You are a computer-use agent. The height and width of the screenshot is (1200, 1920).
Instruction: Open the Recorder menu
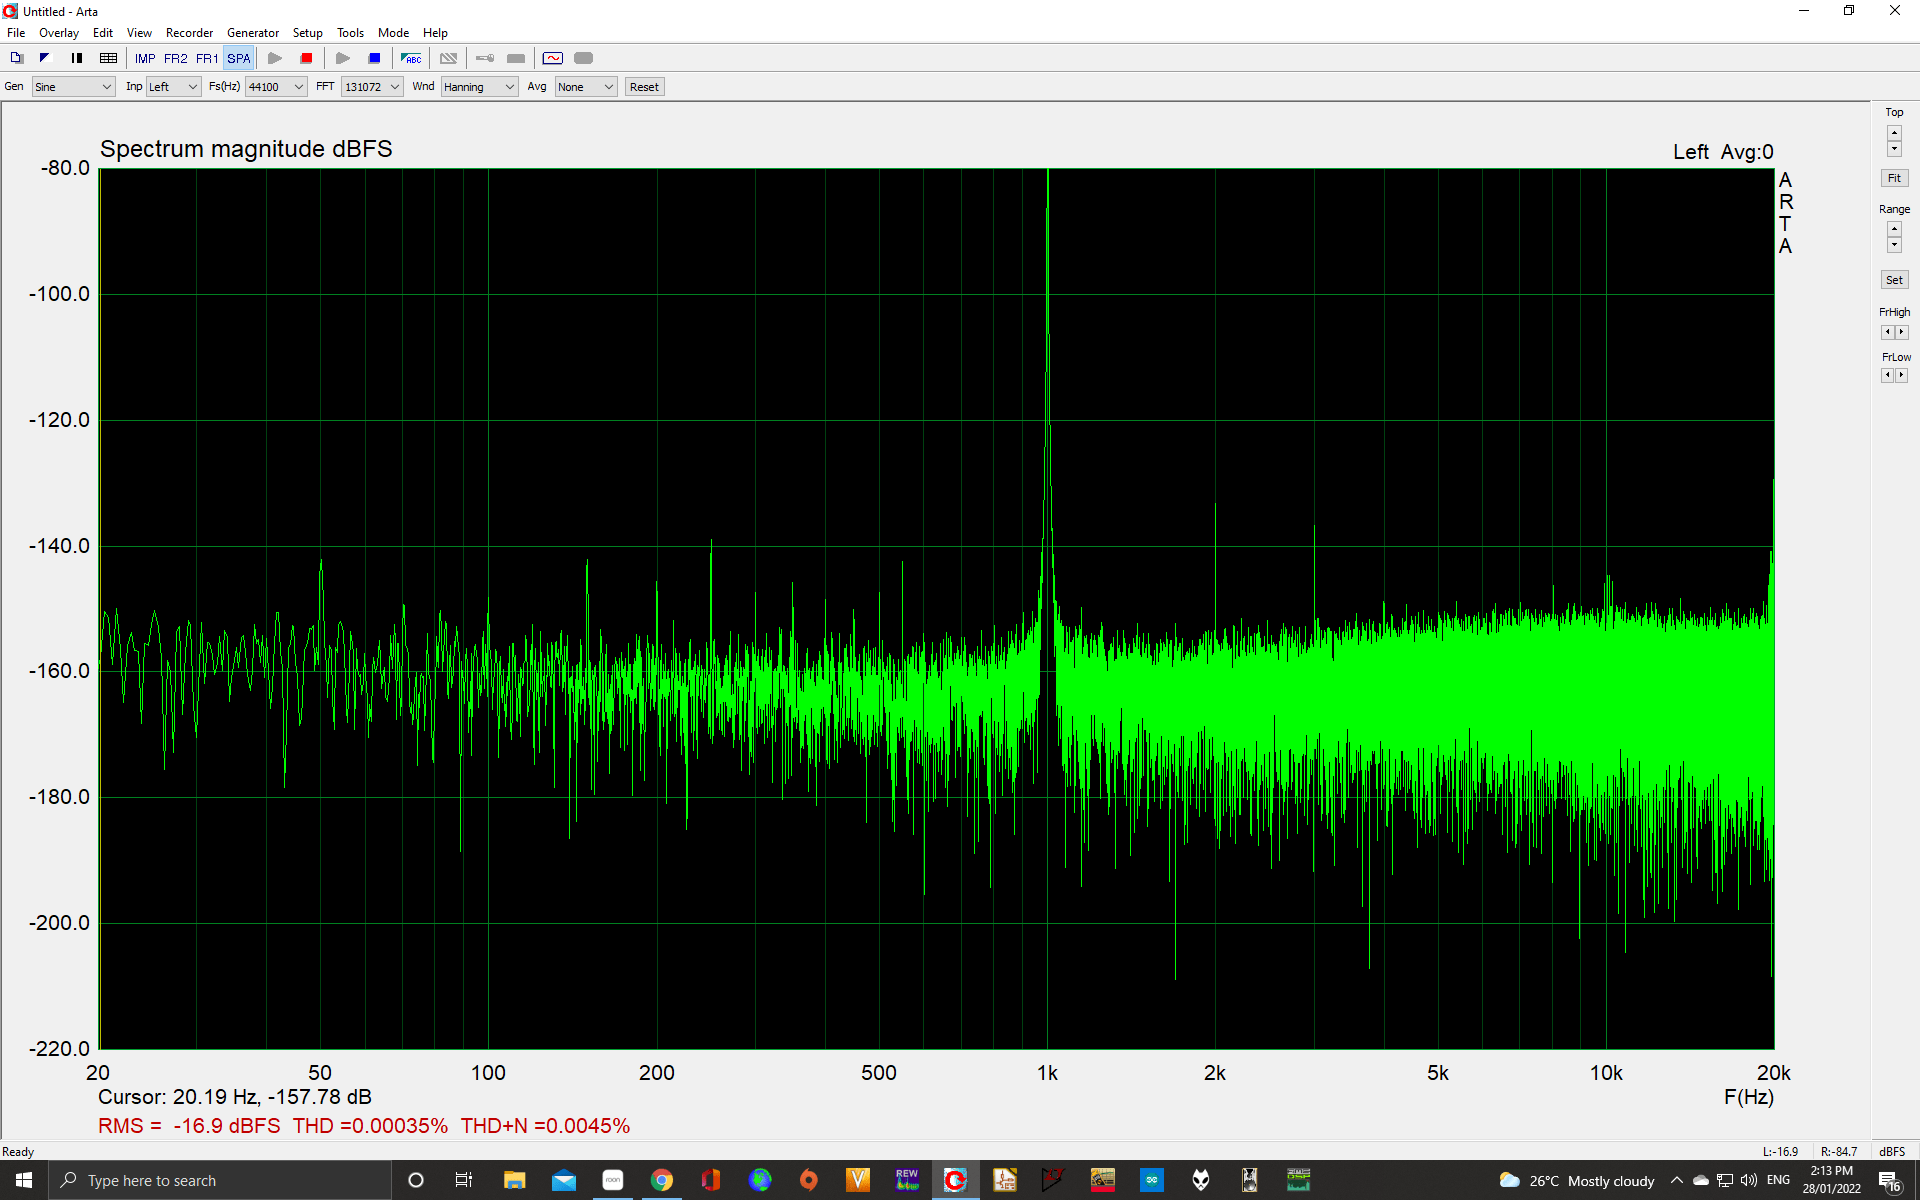coord(189,33)
